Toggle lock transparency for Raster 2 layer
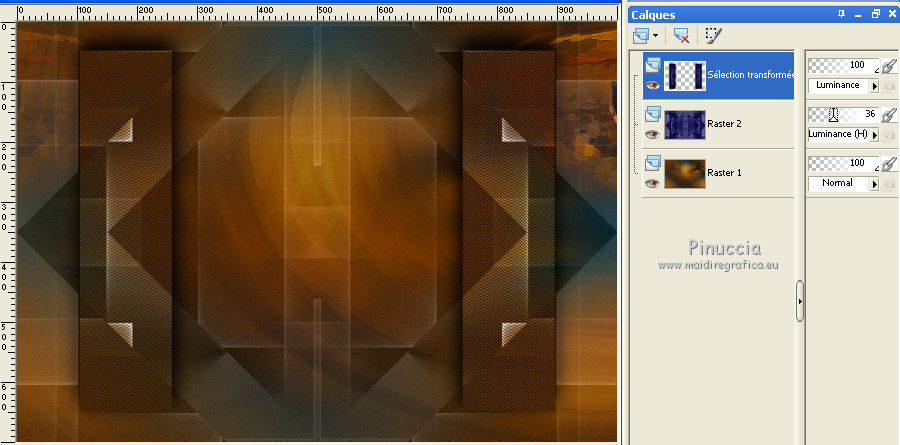The image size is (900, 445). click(889, 136)
